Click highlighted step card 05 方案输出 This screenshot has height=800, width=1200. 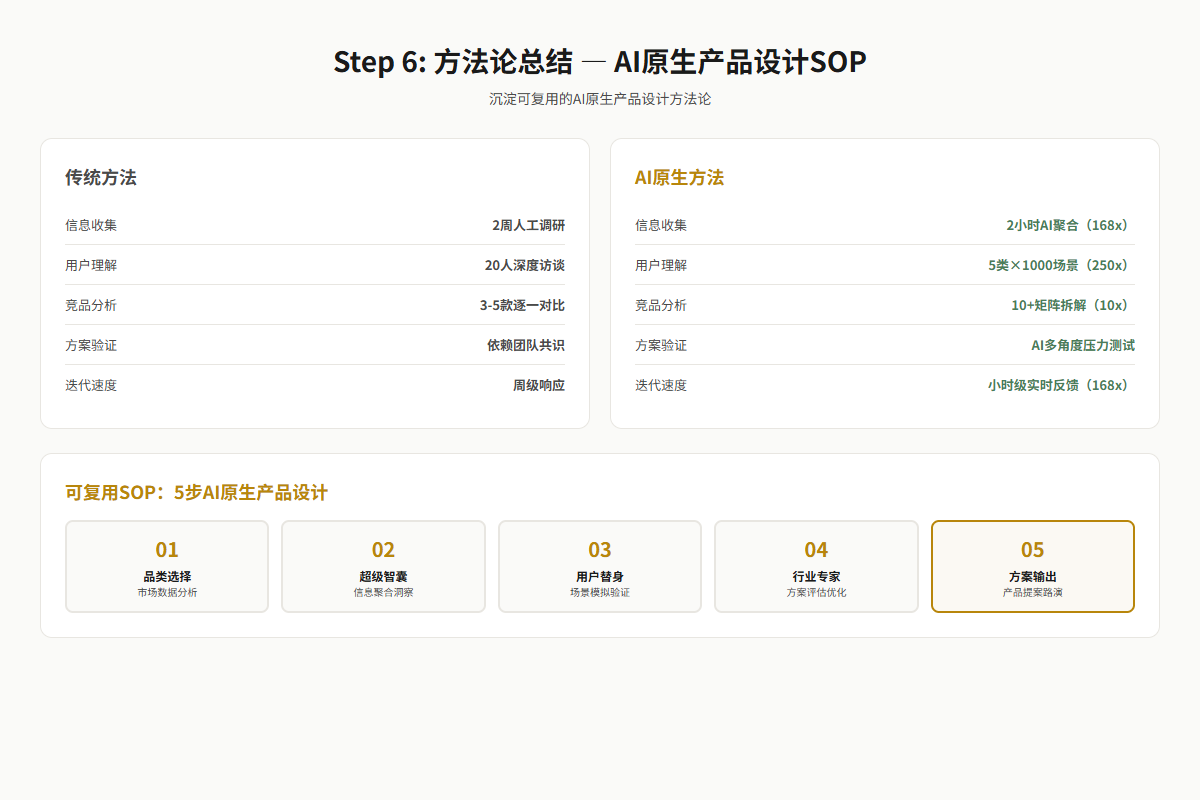tap(1033, 566)
